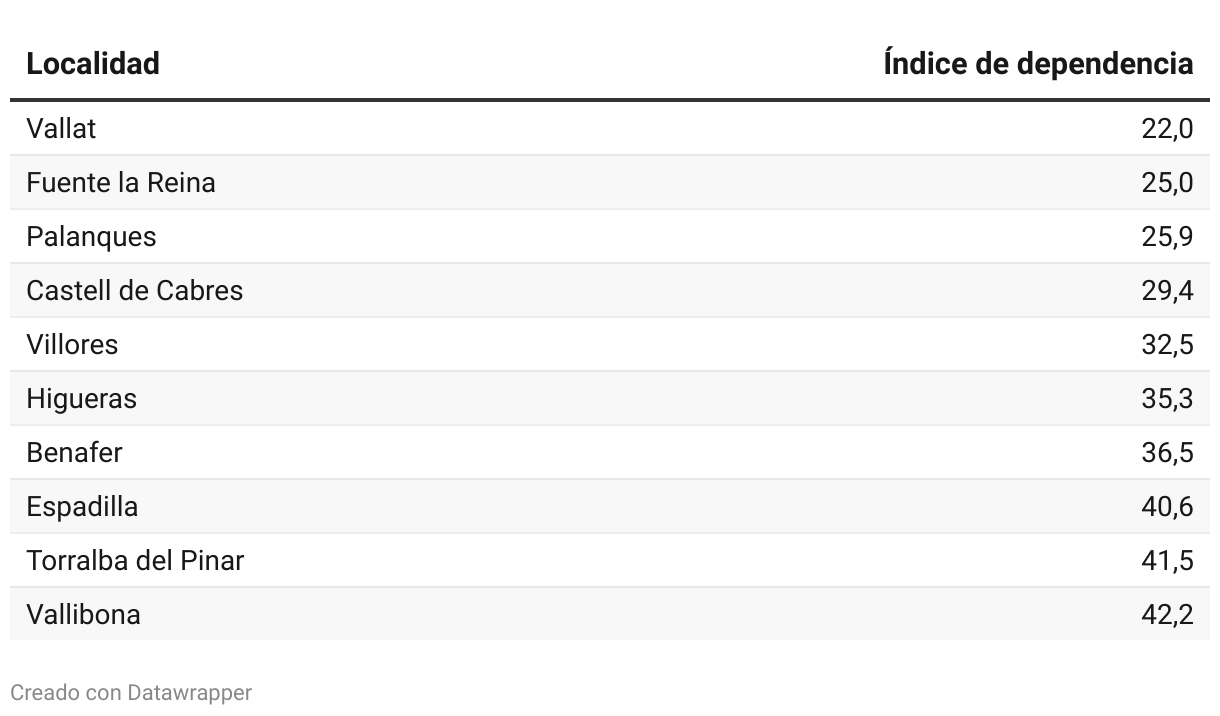Click the Villores row label
This screenshot has height=716, width=1220.
click(x=72, y=345)
